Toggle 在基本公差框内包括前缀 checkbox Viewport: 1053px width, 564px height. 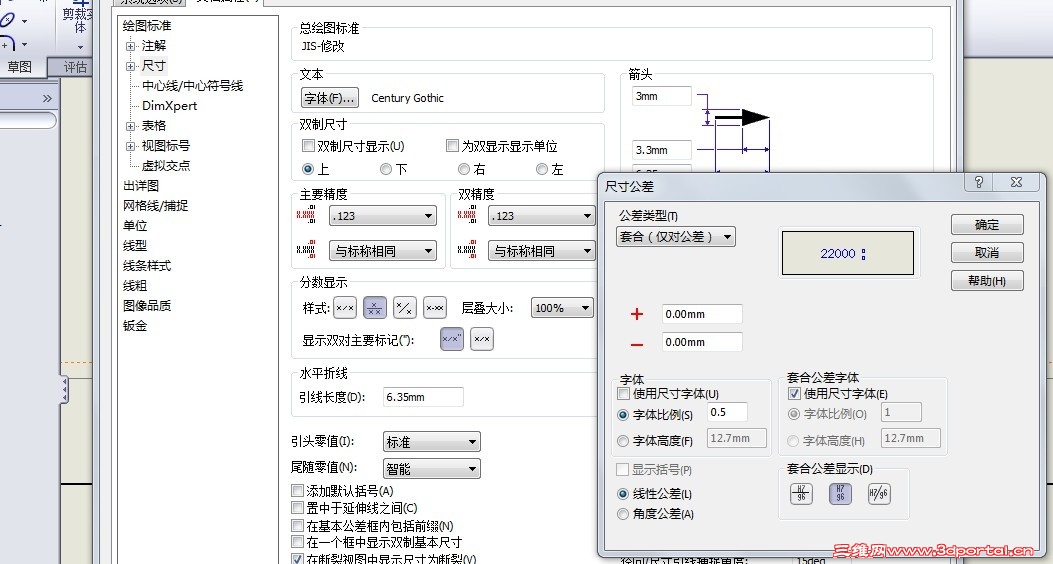click(297, 526)
